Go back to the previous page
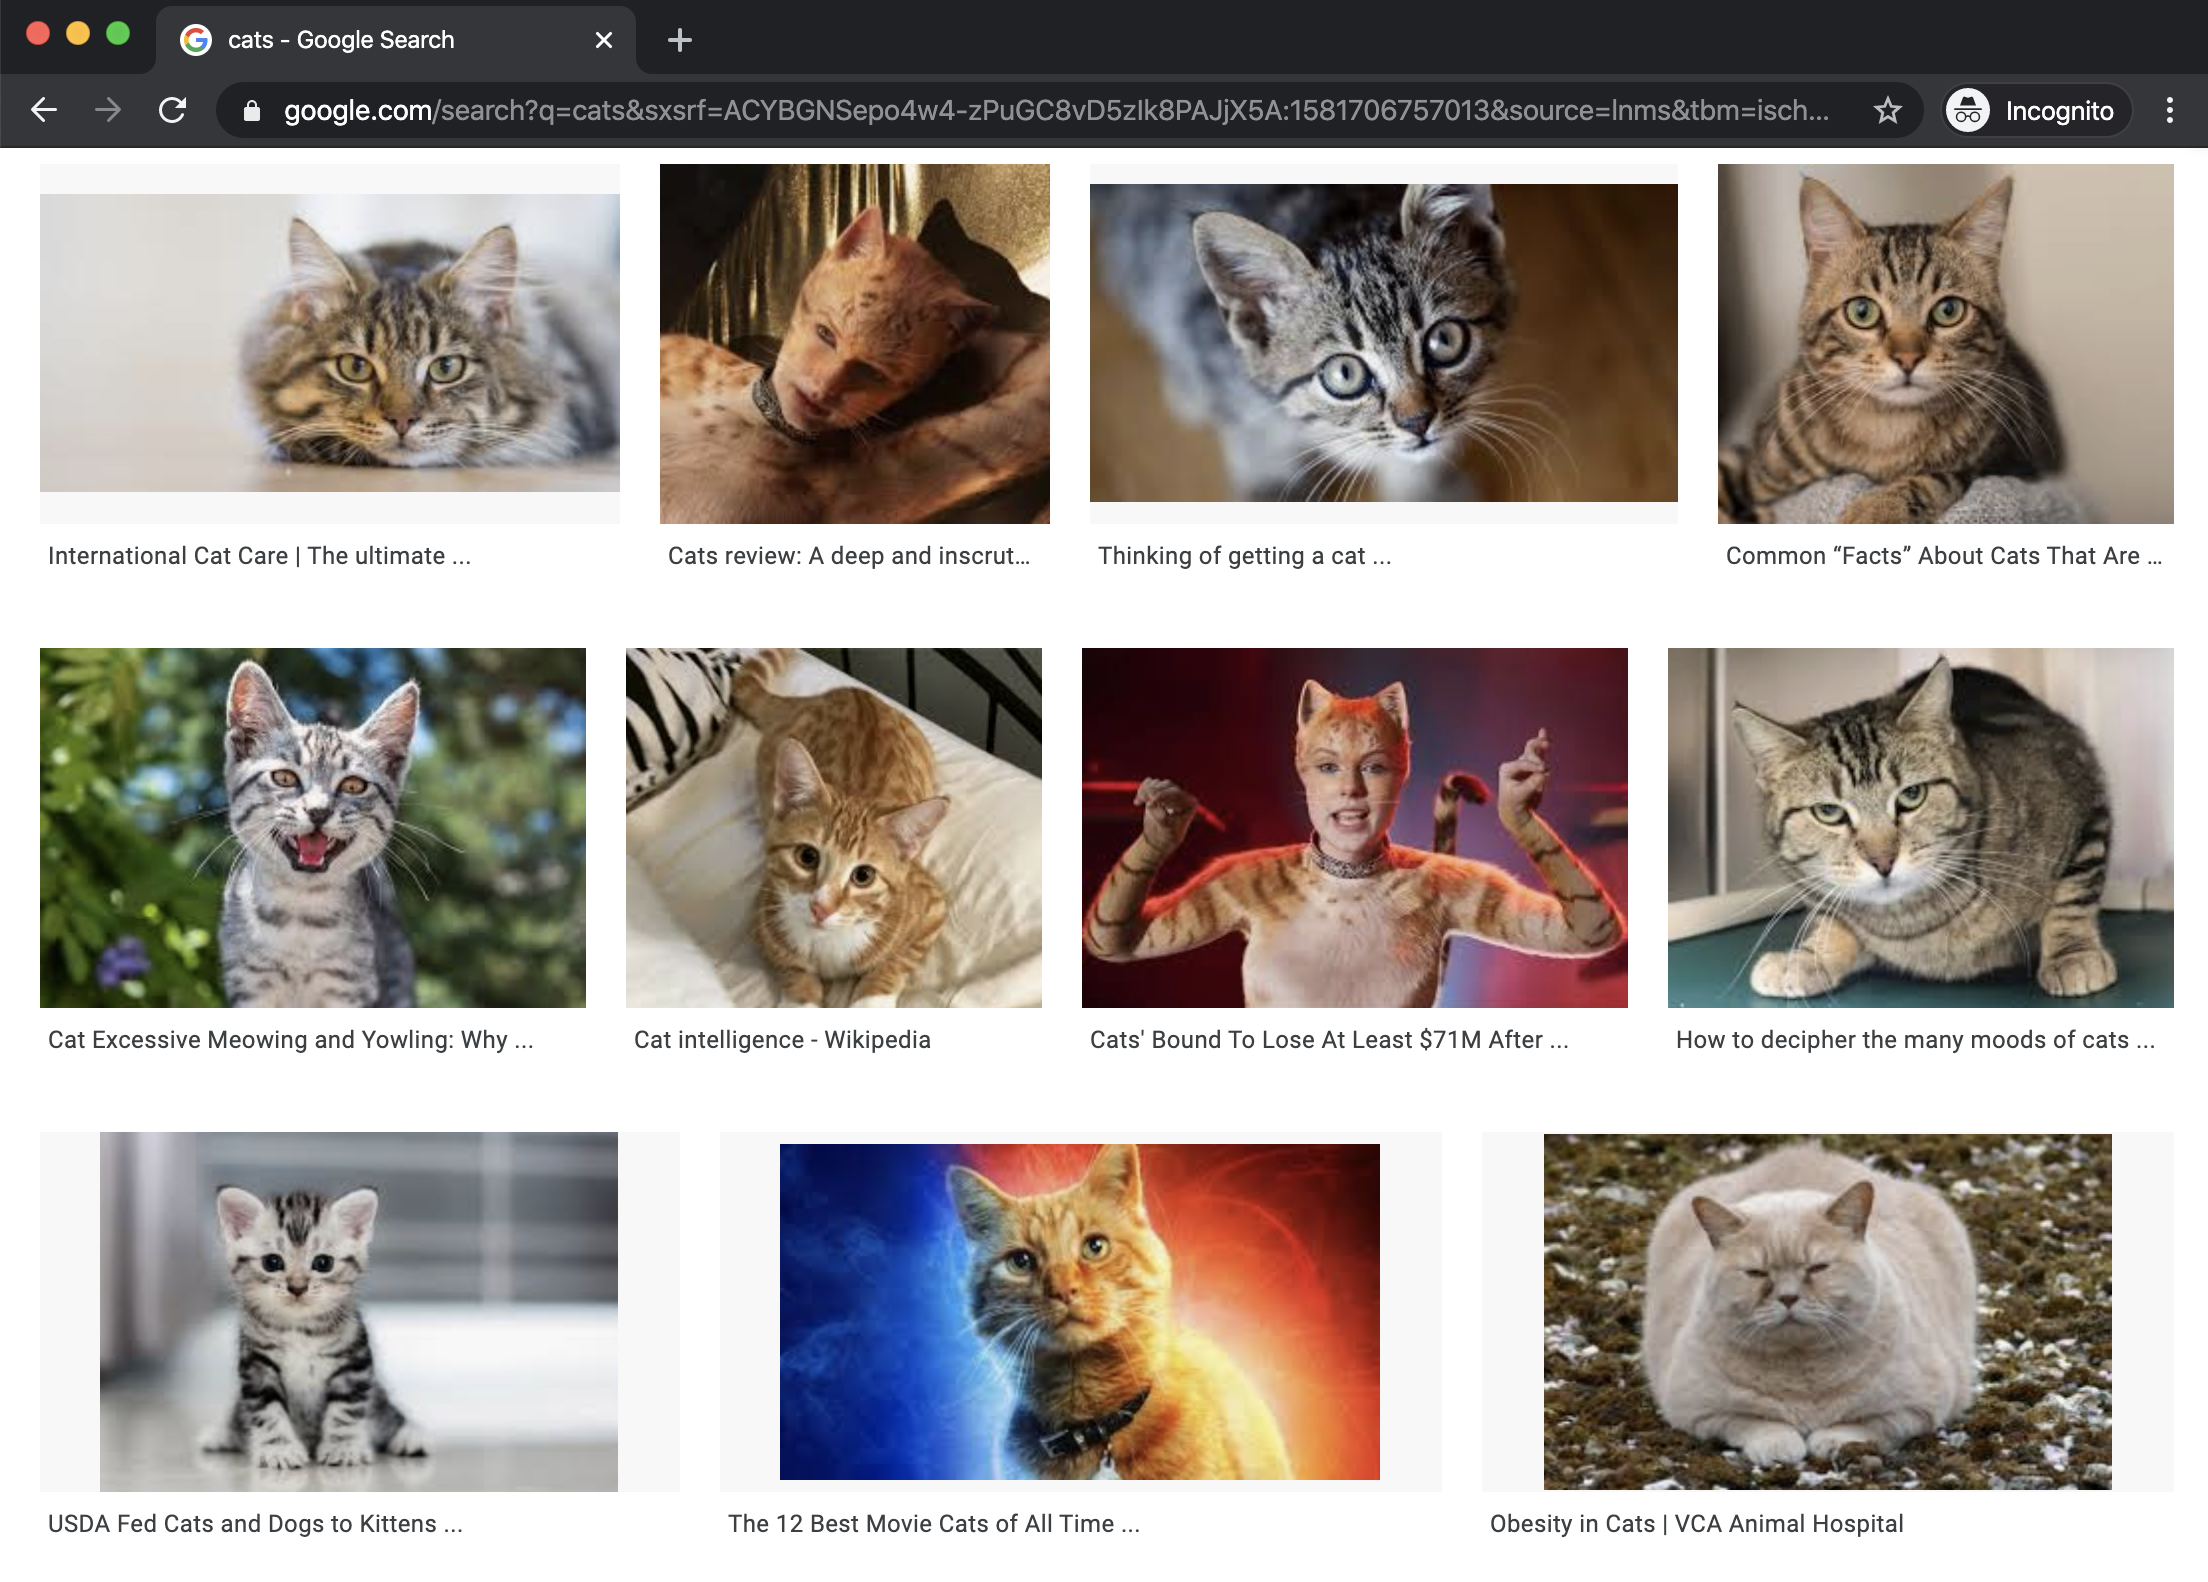Image resolution: width=2208 pixels, height=1582 pixels. (x=44, y=110)
